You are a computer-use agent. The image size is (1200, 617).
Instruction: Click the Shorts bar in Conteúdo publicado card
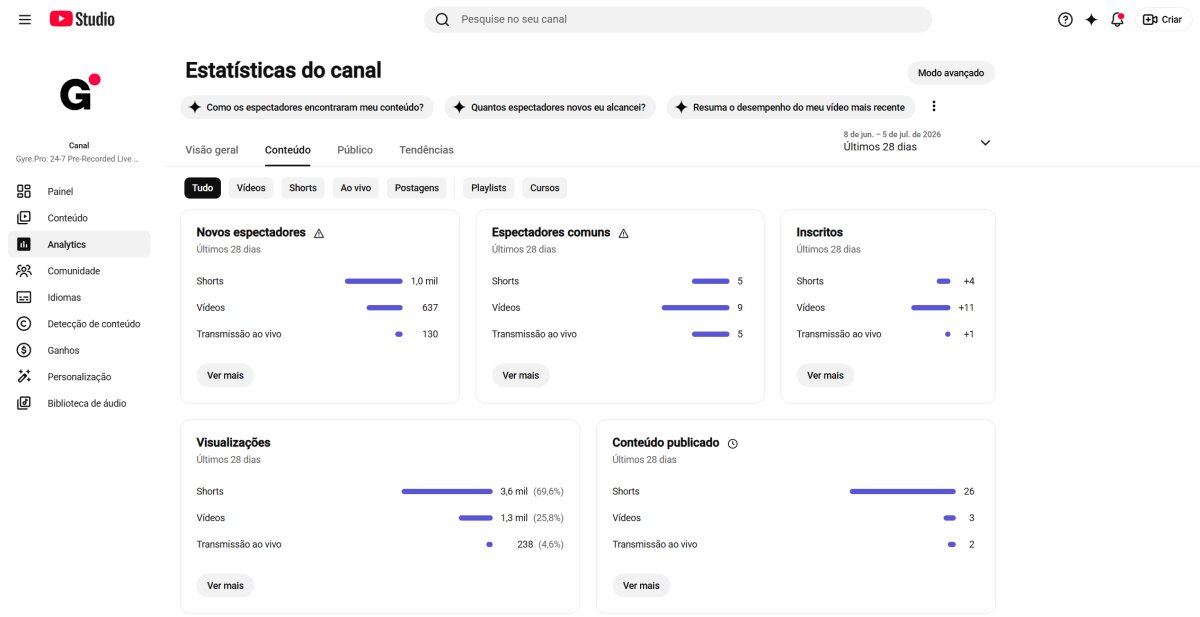(x=903, y=491)
